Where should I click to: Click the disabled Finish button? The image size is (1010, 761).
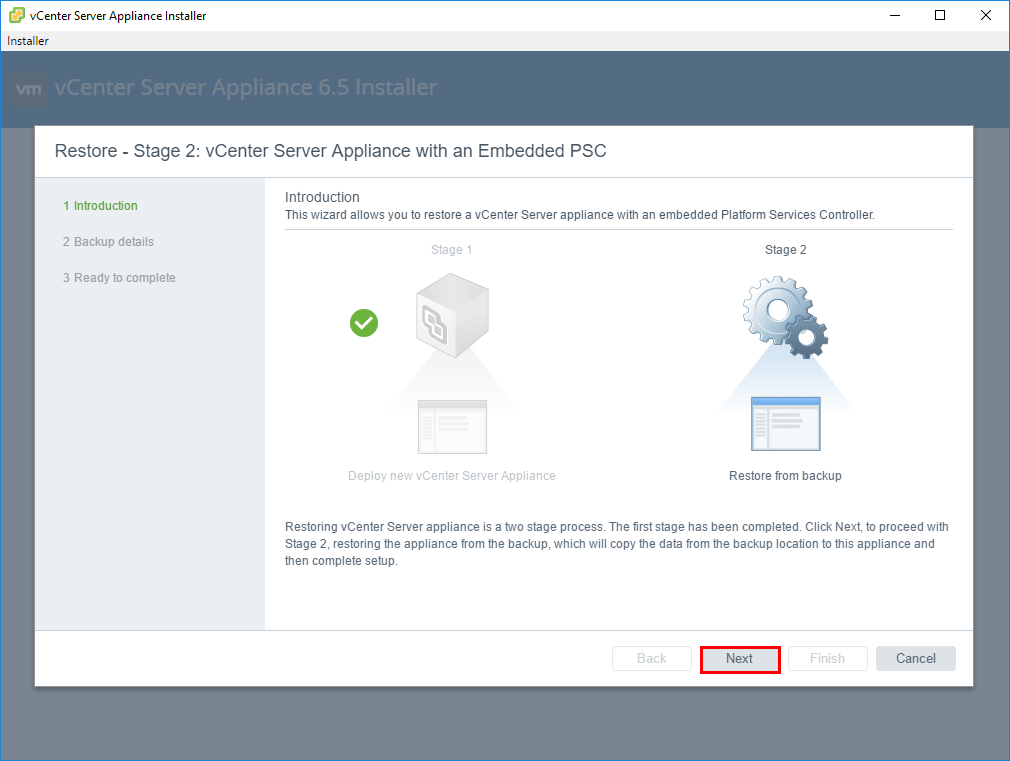click(x=827, y=659)
